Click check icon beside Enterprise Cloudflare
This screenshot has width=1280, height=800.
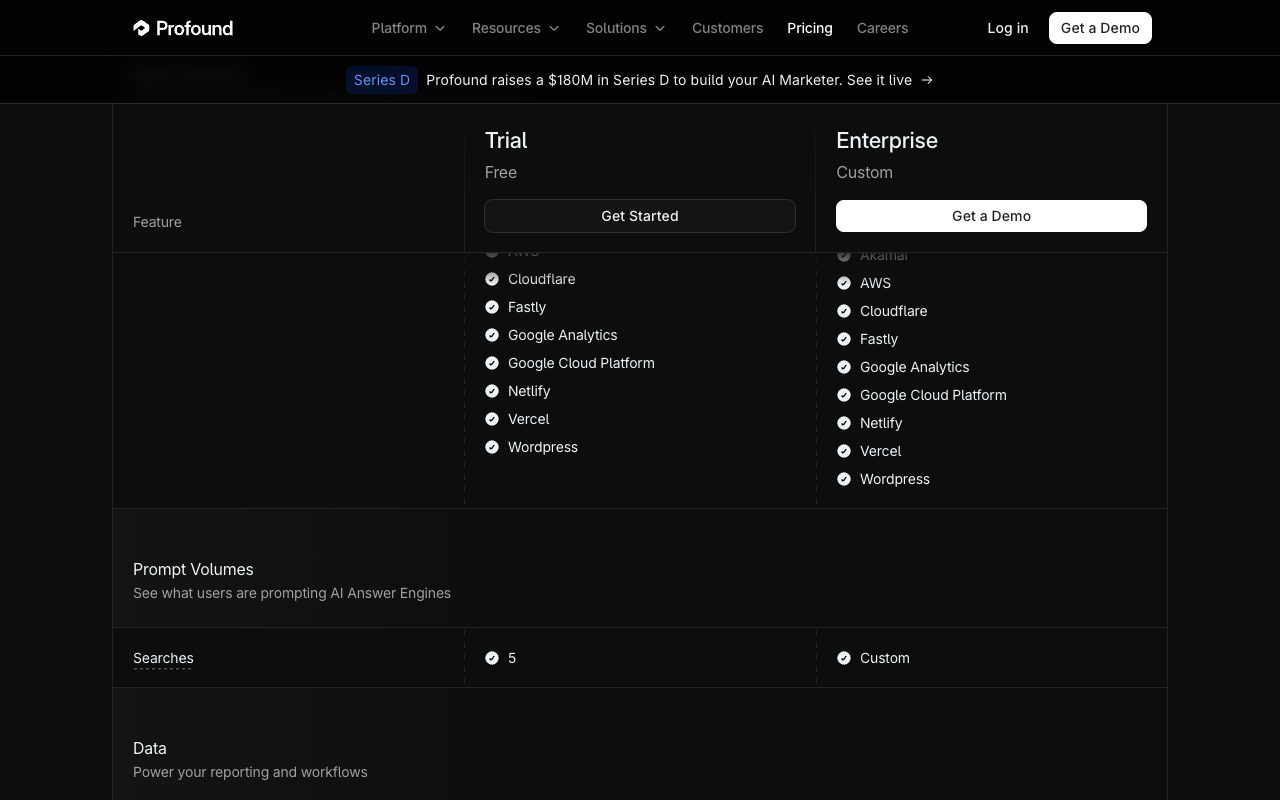pyautogui.click(x=844, y=311)
